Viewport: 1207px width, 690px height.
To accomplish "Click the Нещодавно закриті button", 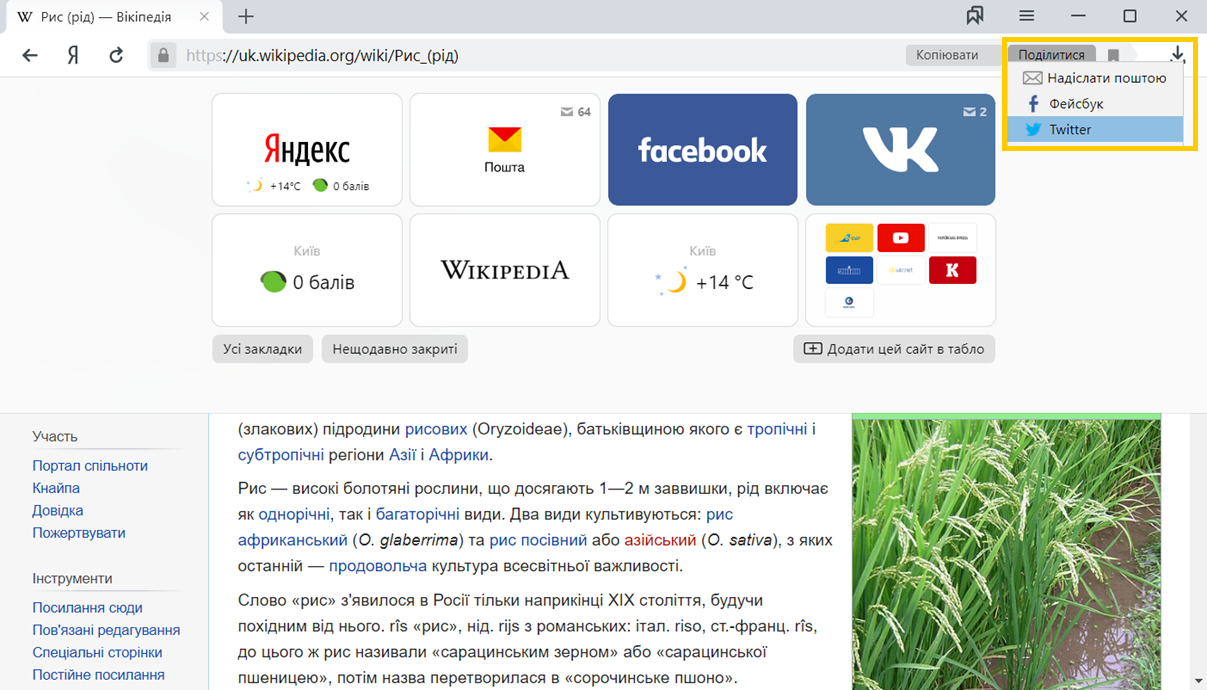I will tap(395, 349).
